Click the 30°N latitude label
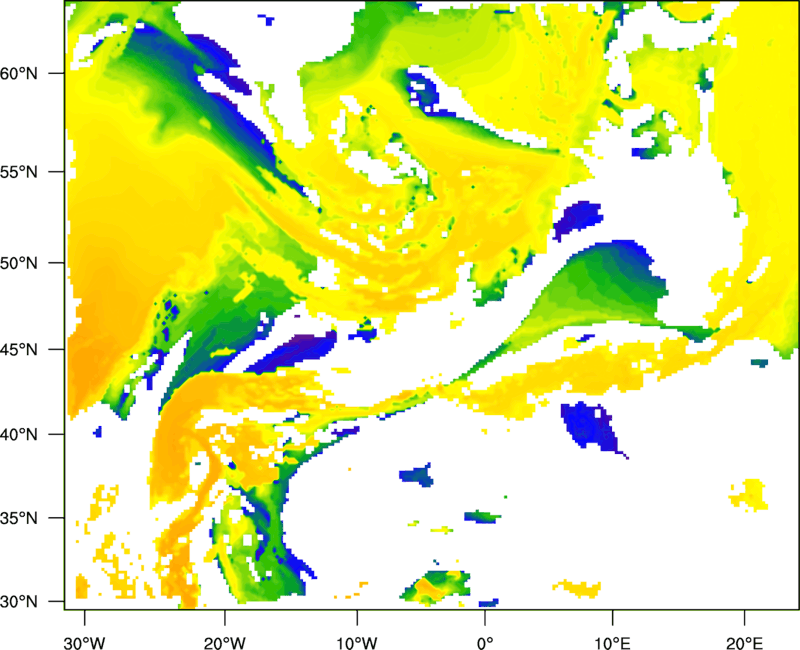Image resolution: width=800 pixels, height=650 pixels. (19, 602)
